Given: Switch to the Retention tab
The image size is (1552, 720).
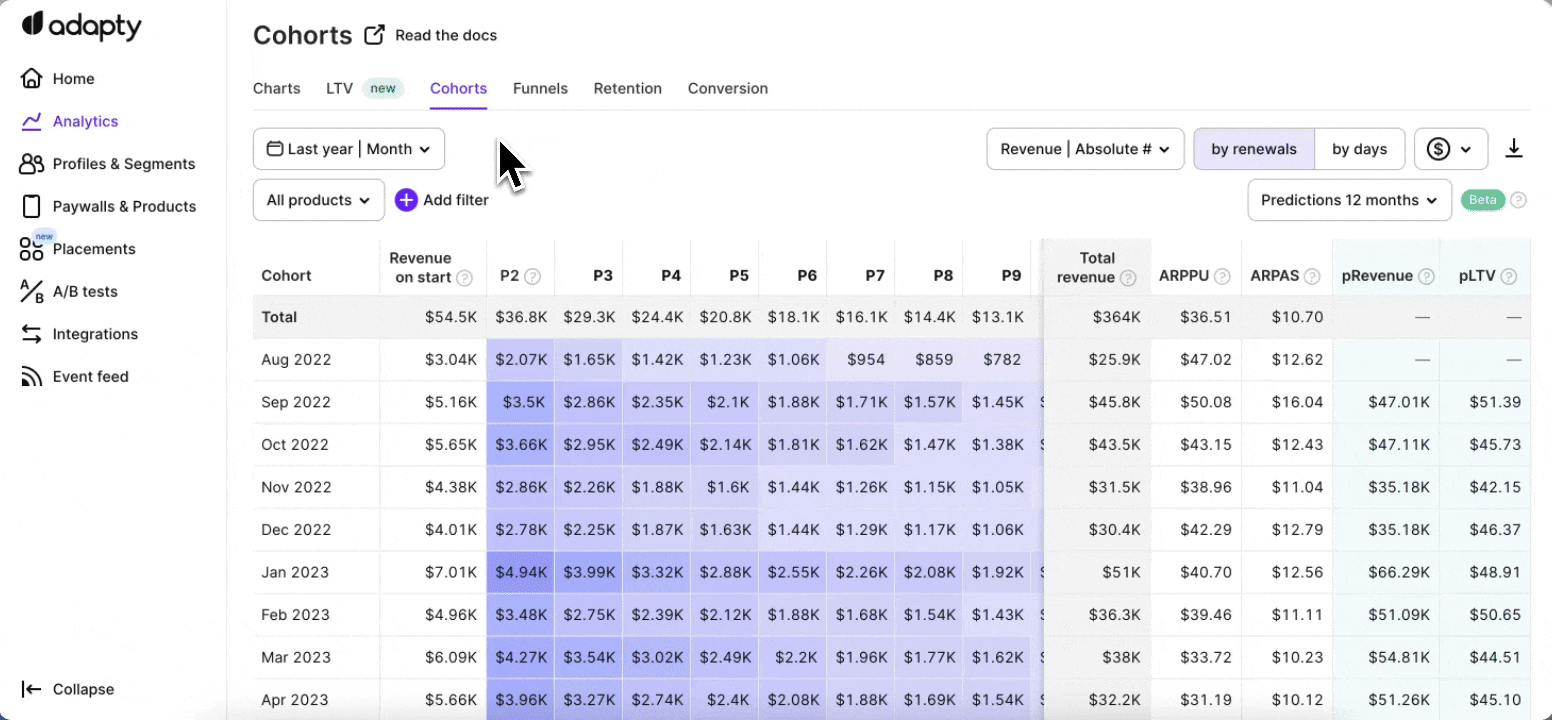Looking at the screenshot, I should [x=627, y=88].
